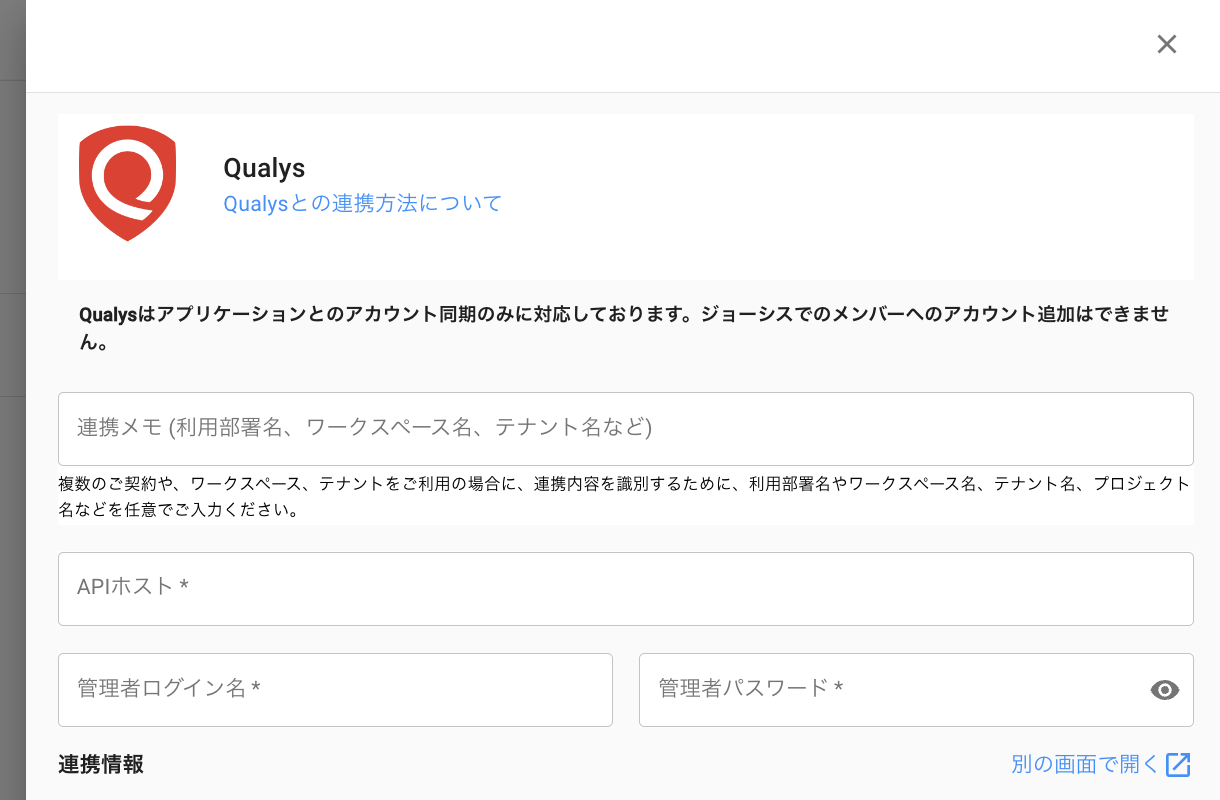Click the asterisk after 管理者ログイン名 placeholder

pyautogui.click(x=256, y=689)
